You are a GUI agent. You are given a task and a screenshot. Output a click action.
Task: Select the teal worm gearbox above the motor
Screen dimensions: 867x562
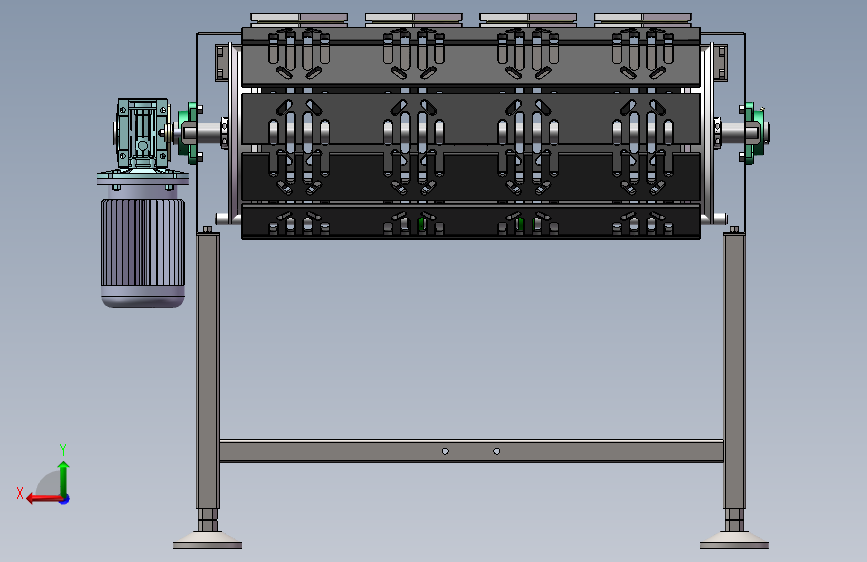coord(142,133)
